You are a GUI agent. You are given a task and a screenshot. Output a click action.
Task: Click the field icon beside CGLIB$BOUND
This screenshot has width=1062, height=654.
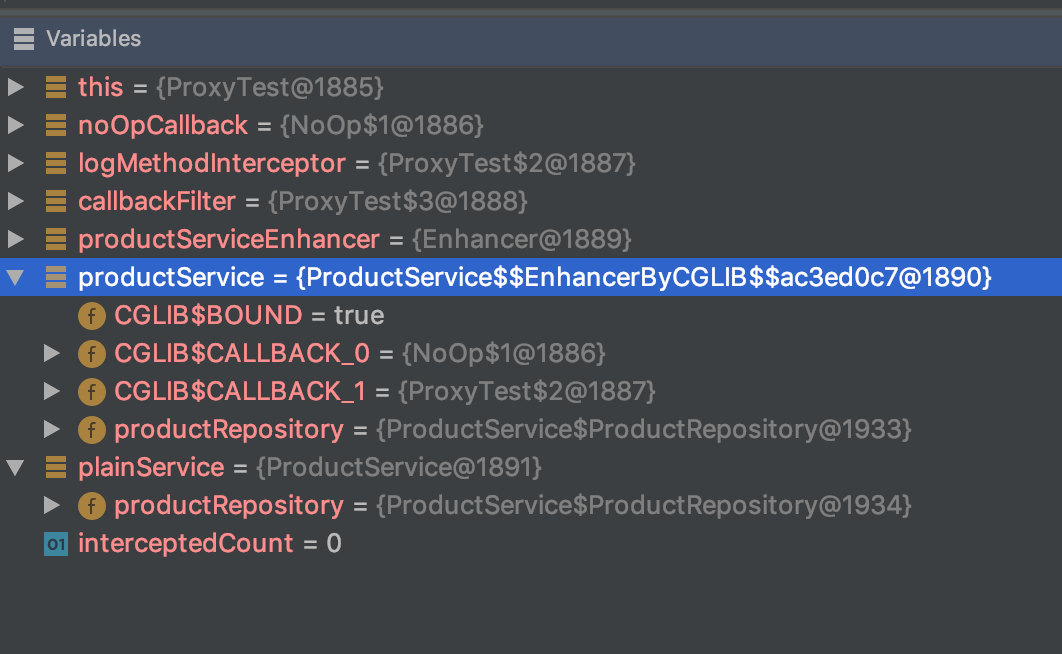click(91, 315)
